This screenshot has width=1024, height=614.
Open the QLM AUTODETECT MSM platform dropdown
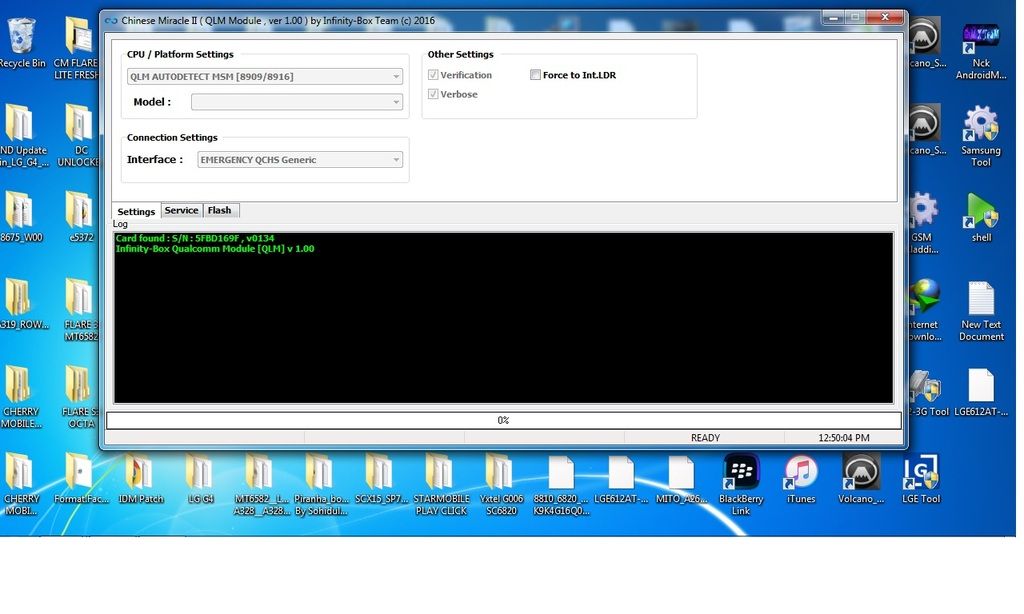point(264,76)
